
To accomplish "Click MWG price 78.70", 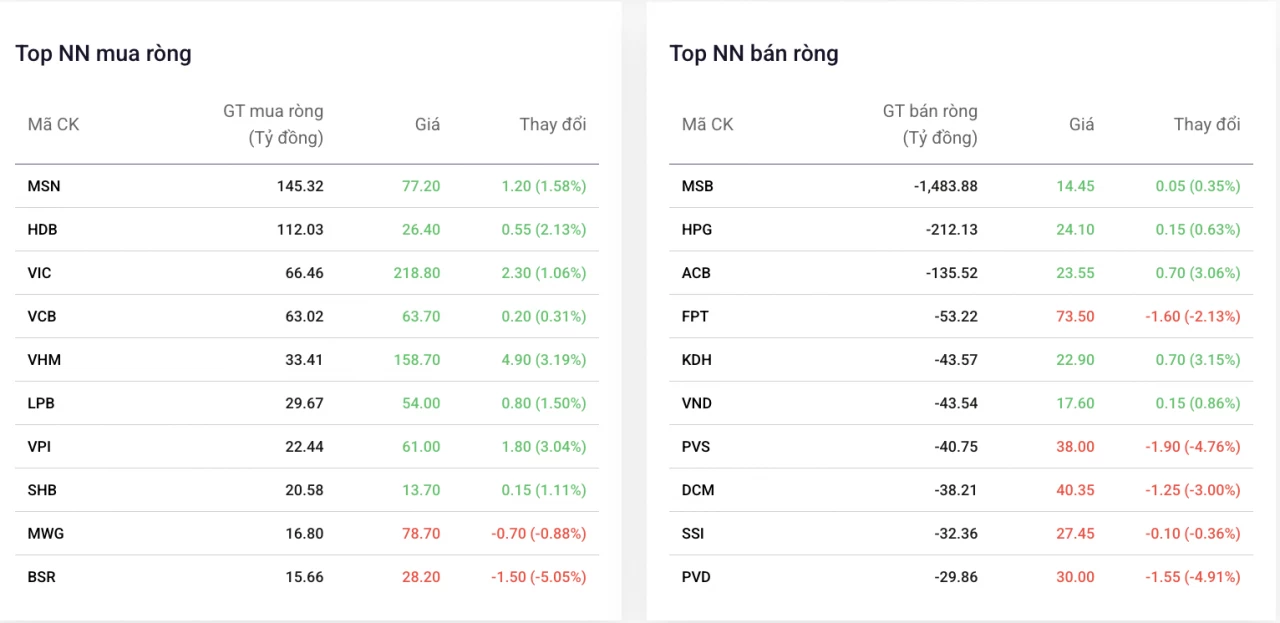I will (x=421, y=534).
